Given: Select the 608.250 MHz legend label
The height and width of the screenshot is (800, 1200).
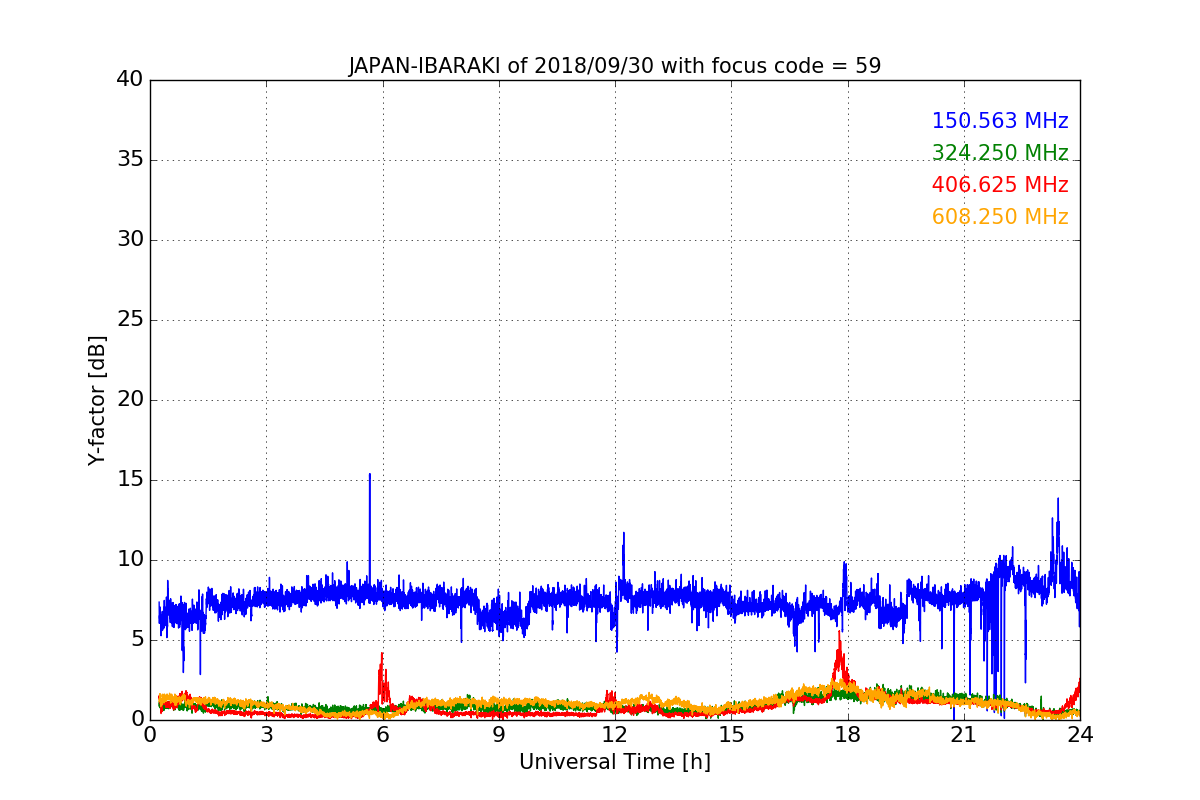Looking at the screenshot, I should click(1000, 217).
